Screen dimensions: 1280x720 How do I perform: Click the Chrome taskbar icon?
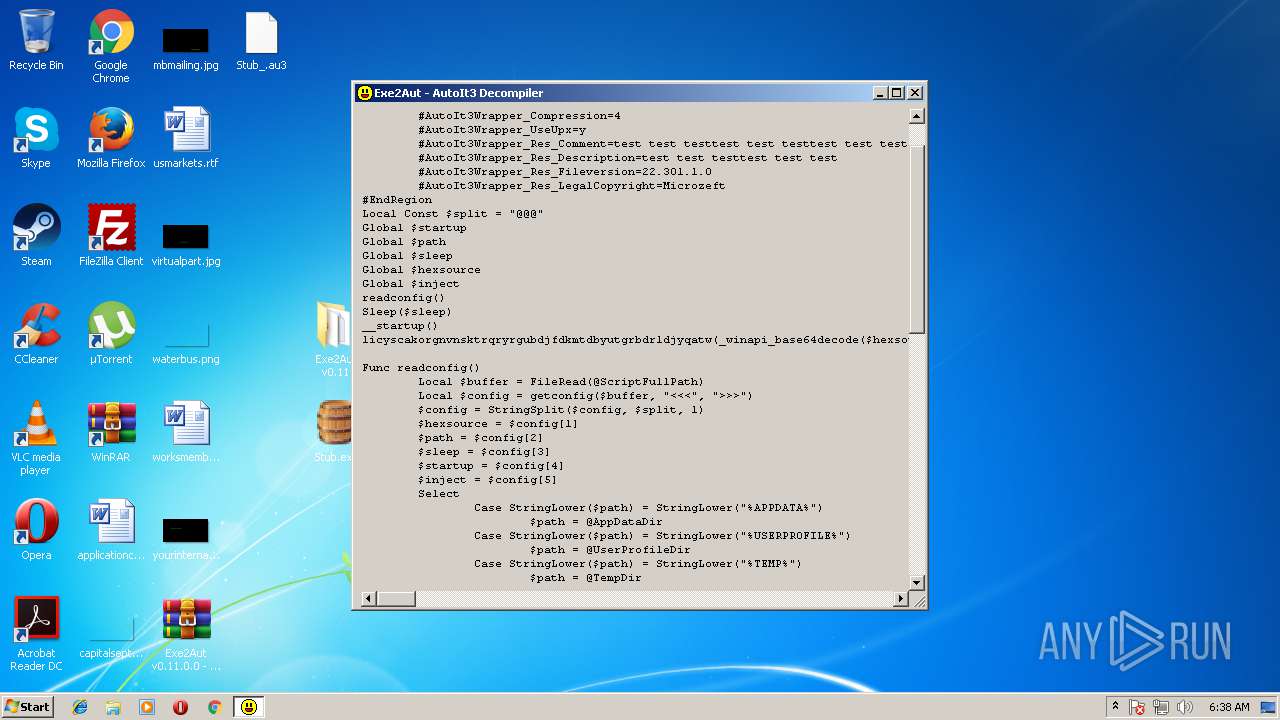(x=214, y=707)
